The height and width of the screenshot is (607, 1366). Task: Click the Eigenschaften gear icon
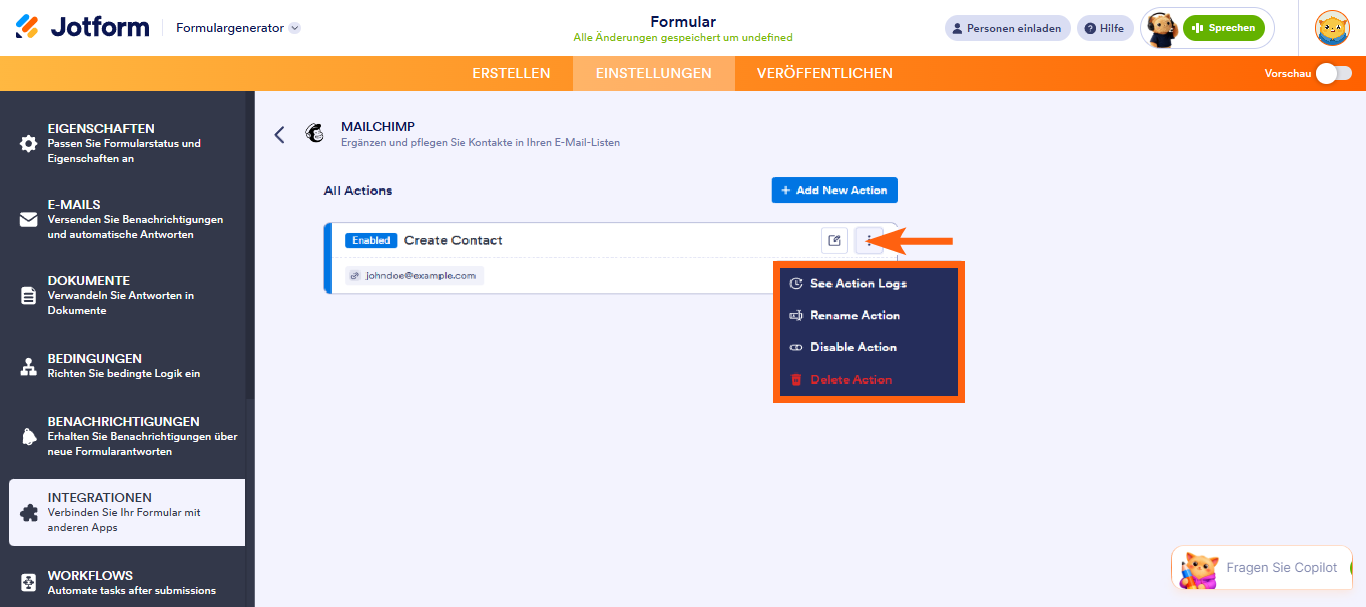pos(29,143)
